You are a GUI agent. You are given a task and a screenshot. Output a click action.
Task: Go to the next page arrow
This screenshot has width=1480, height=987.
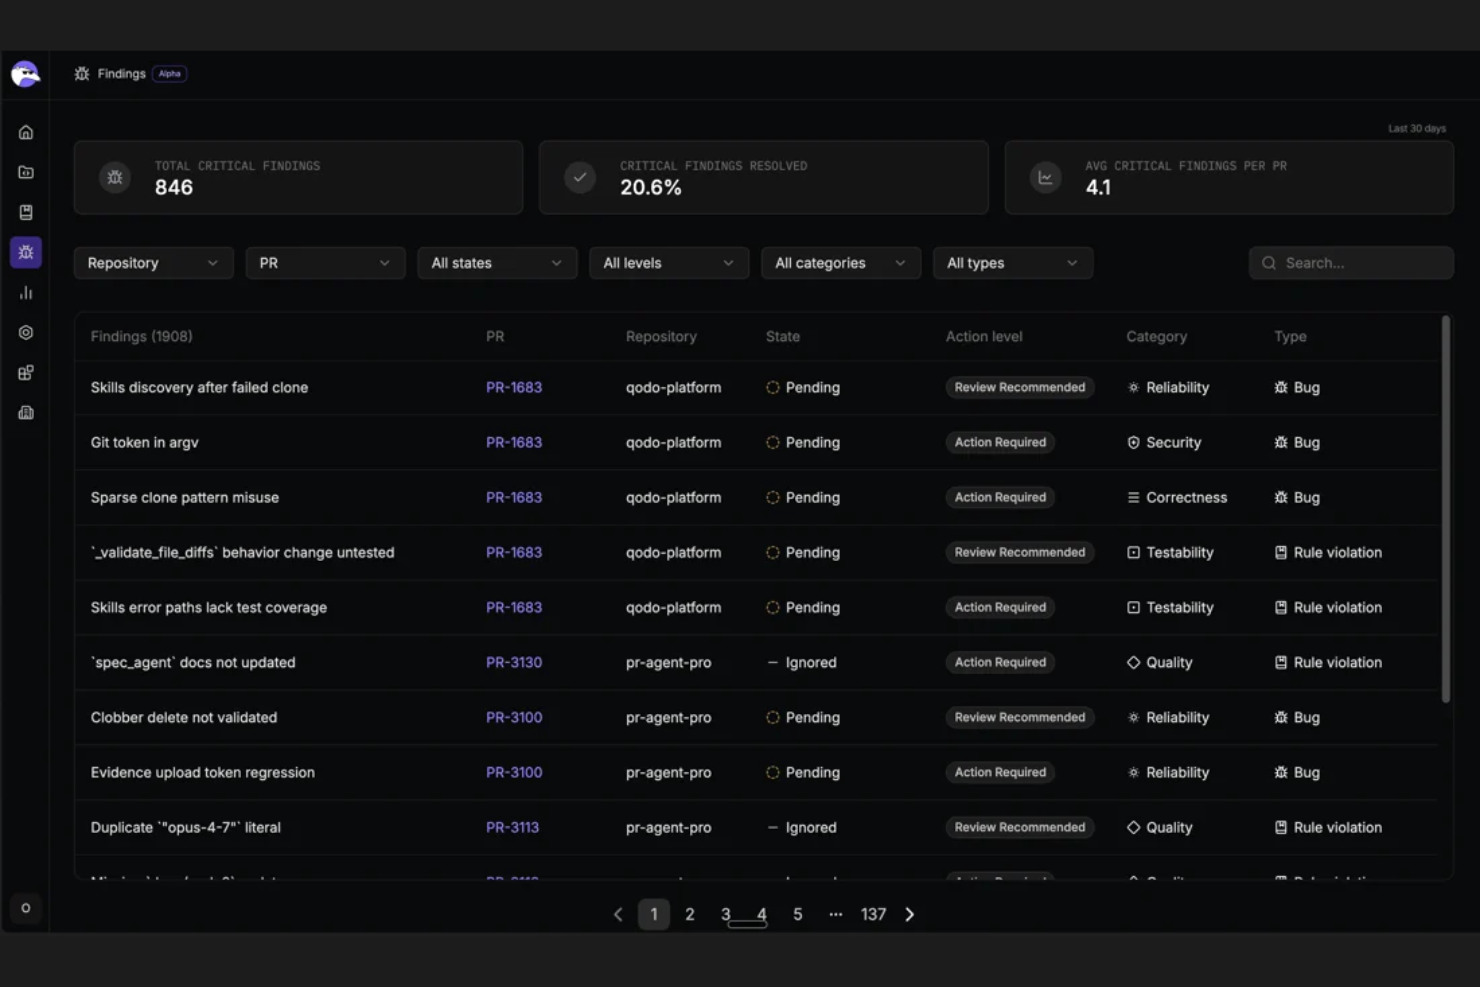(x=909, y=914)
